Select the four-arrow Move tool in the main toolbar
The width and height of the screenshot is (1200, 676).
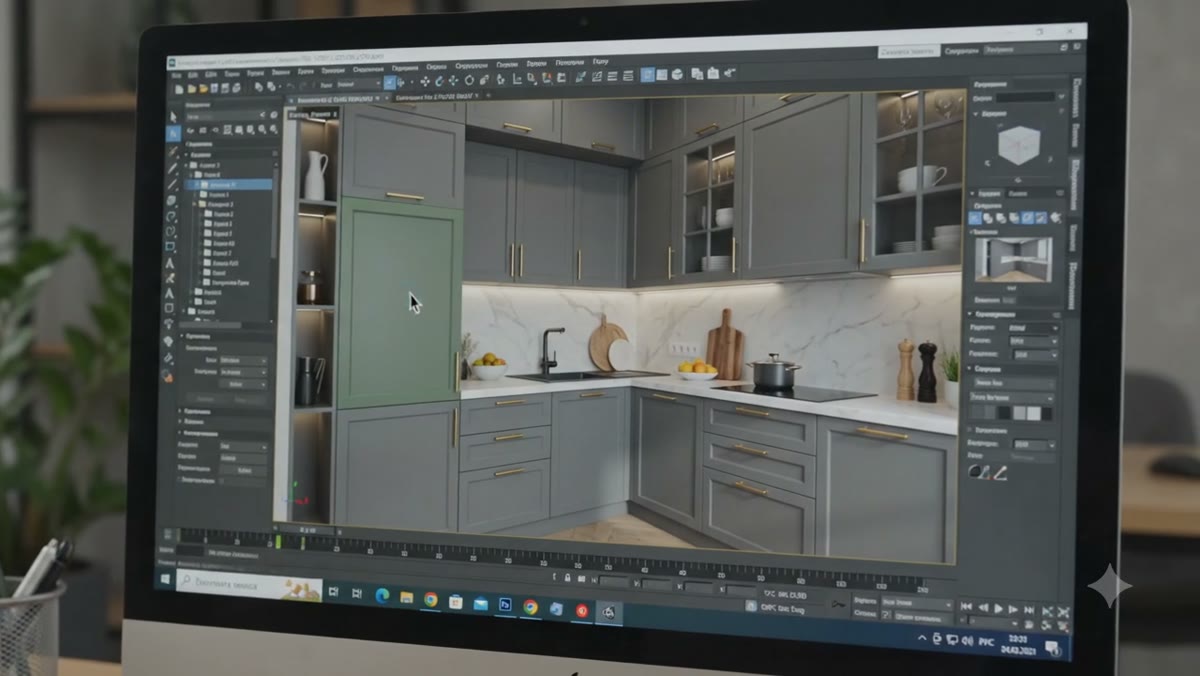425,81
